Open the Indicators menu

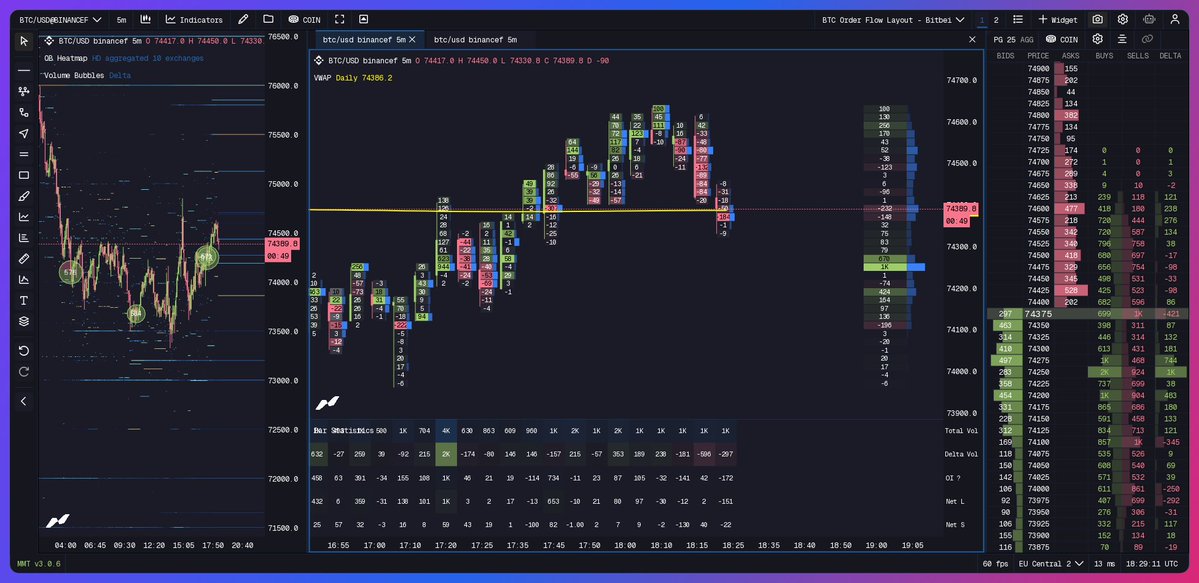pos(194,19)
